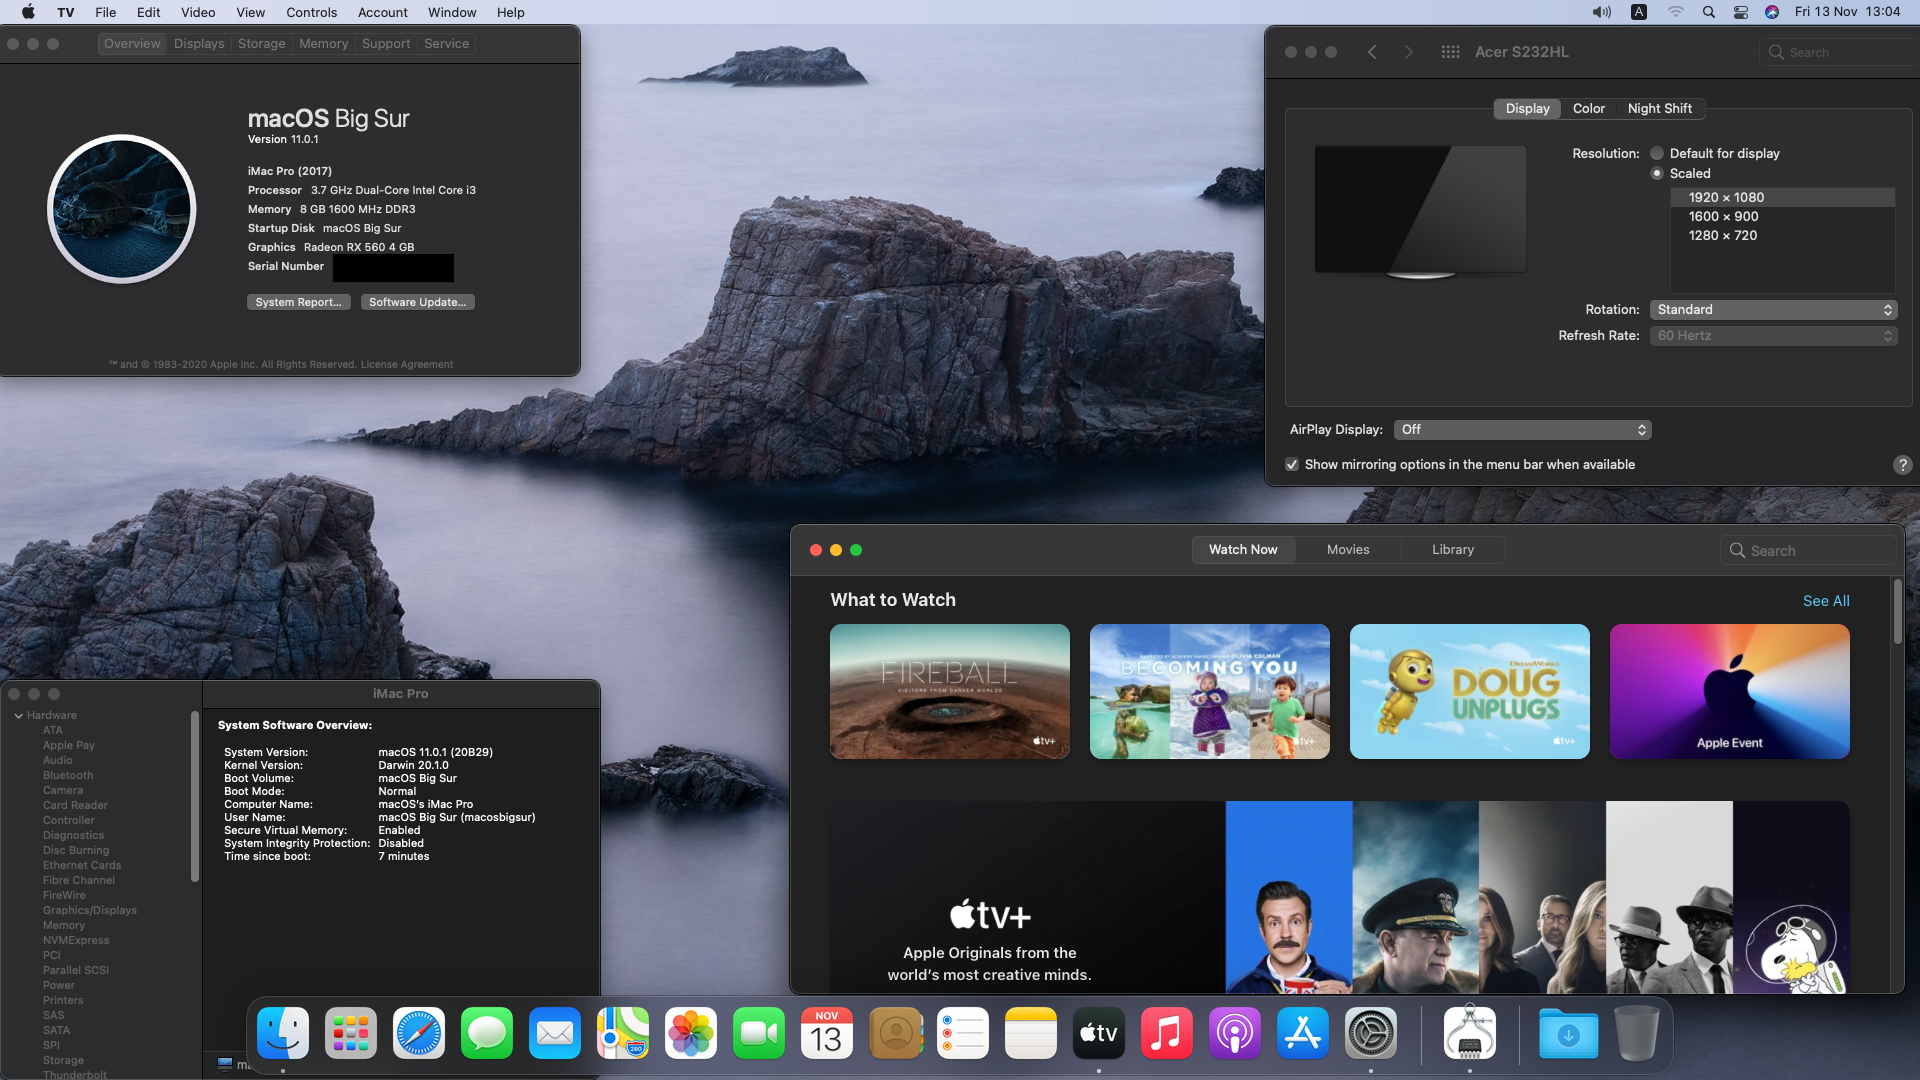Select Bluetooth in hardware list
This screenshot has height=1080, width=1920.
pyautogui.click(x=67, y=776)
